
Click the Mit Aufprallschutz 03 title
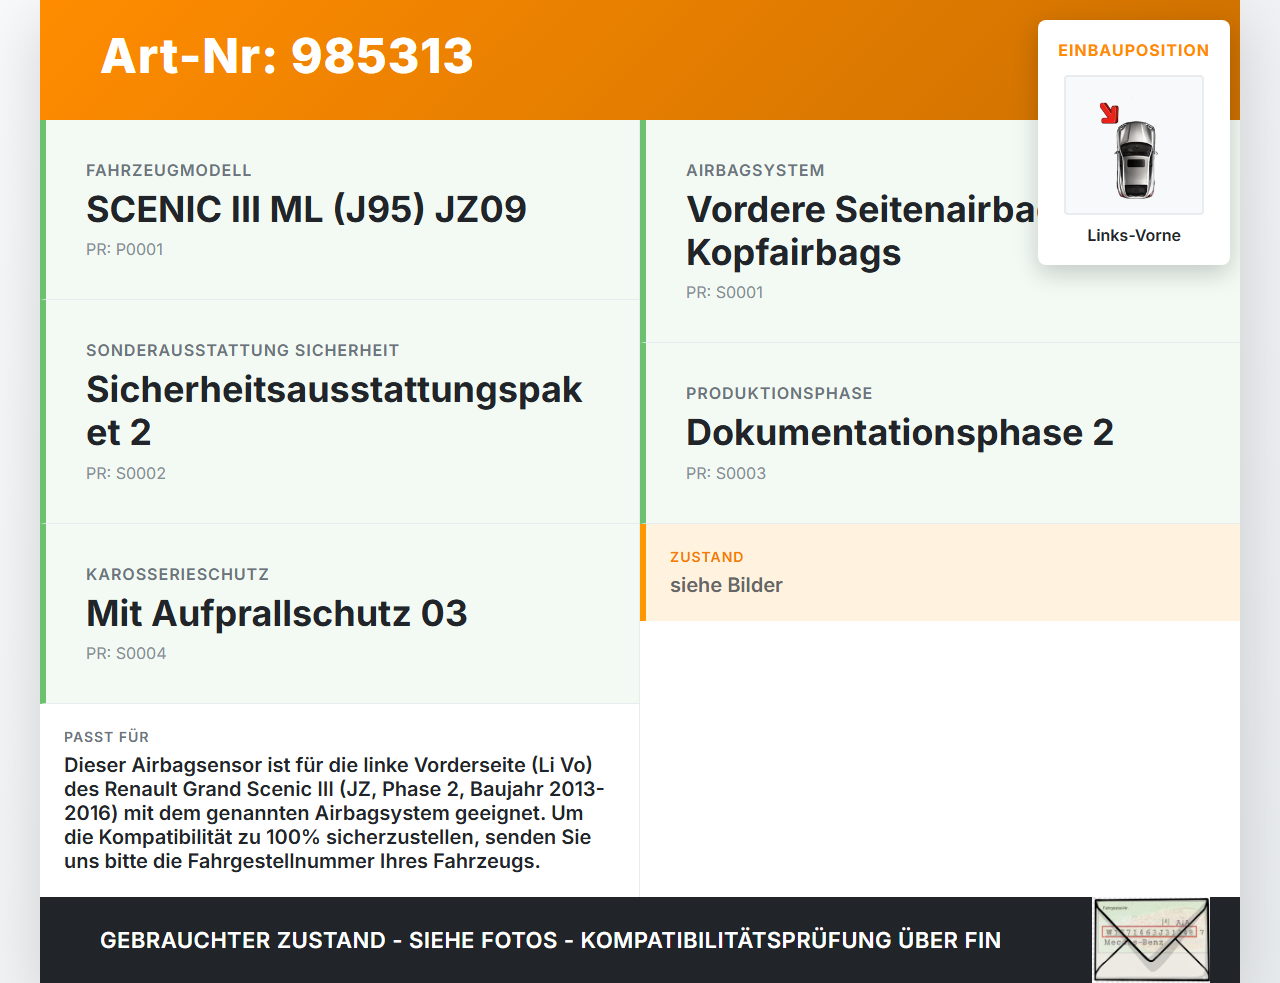tap(277, 614)
